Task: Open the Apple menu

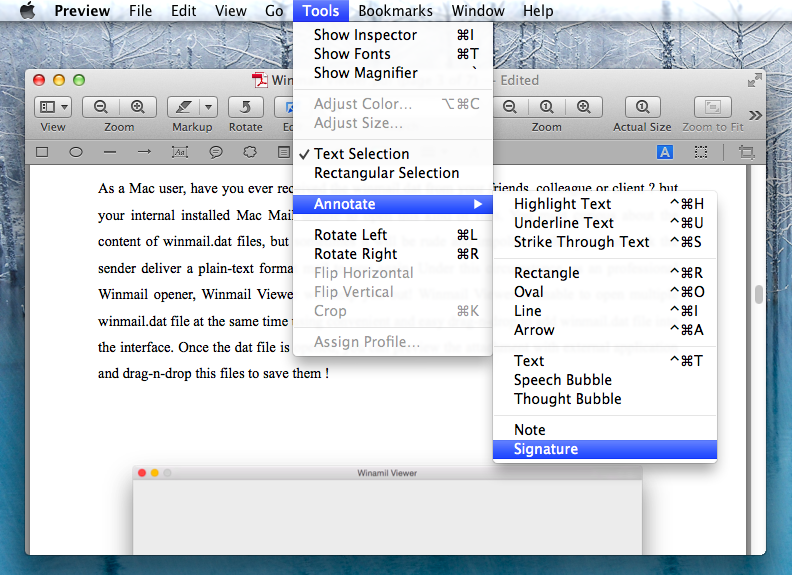Action: (x=27, y=11)
